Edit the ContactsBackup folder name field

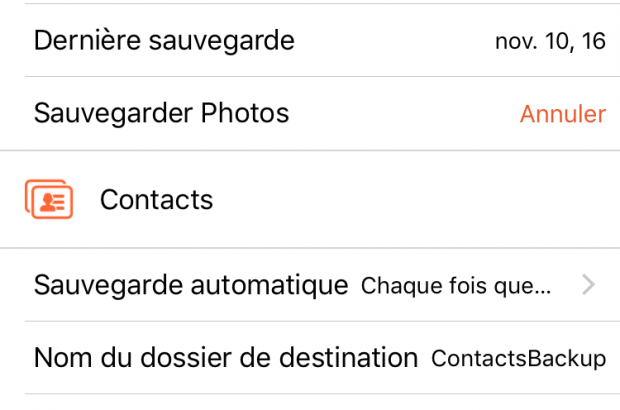click(x=518, y=358)
